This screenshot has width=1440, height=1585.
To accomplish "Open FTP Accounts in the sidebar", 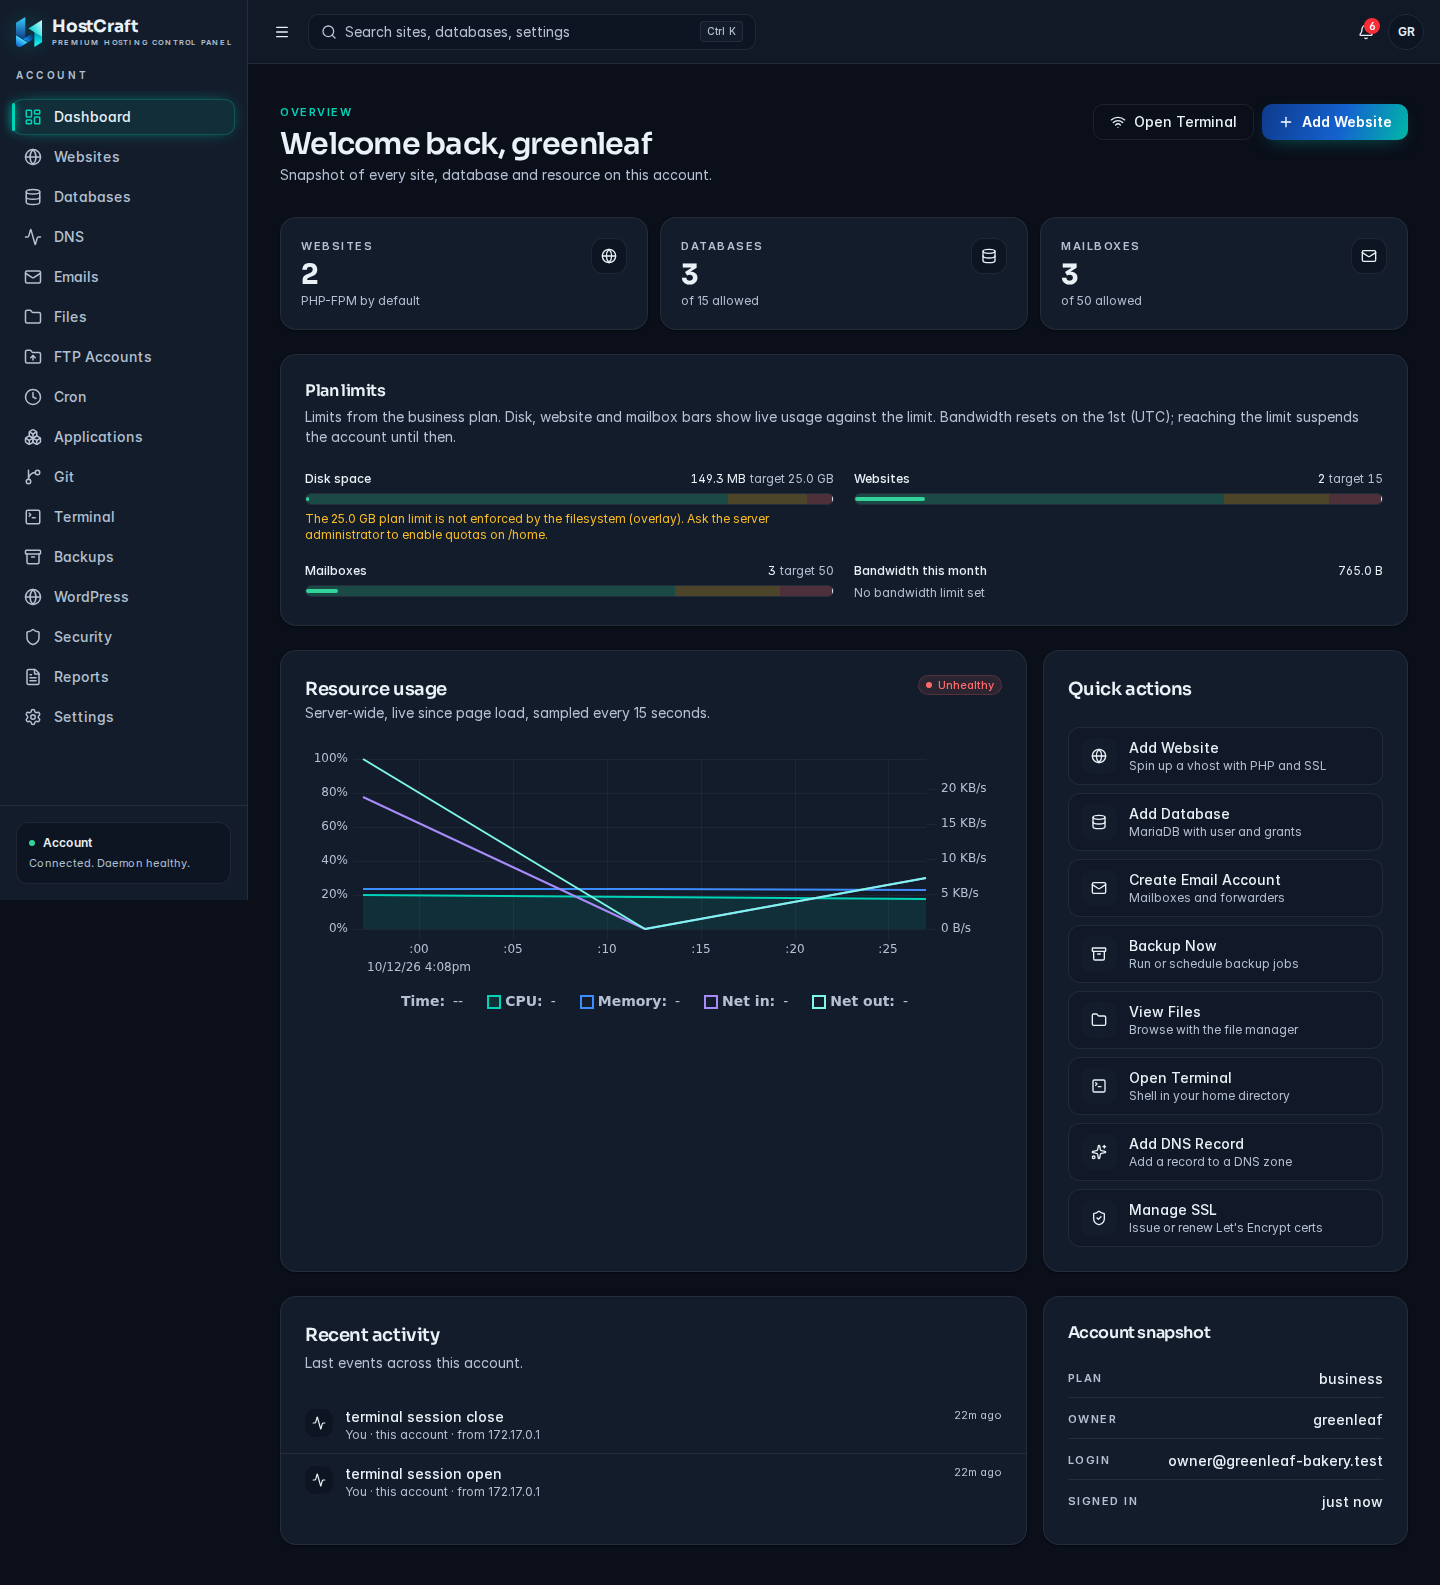I will pyautogui.click(x=124, y=357).
